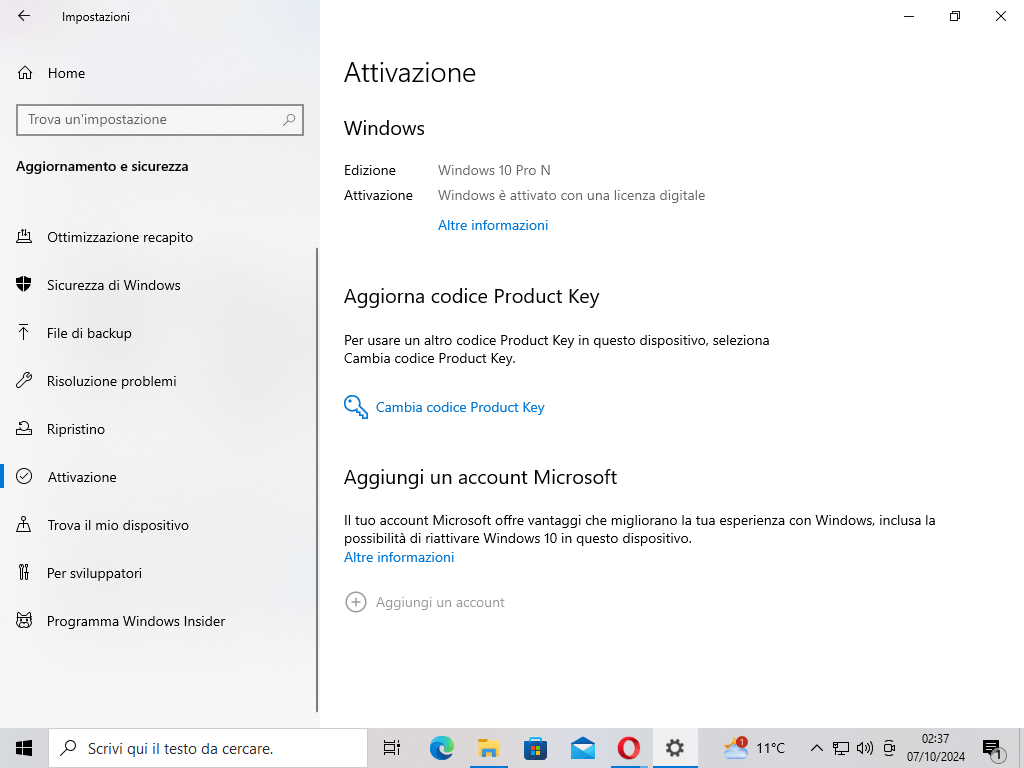The height and width of the screenshot is (768, 1024).
Task: Open Altre informazioni under Windows activation
Action: (493, 225)
